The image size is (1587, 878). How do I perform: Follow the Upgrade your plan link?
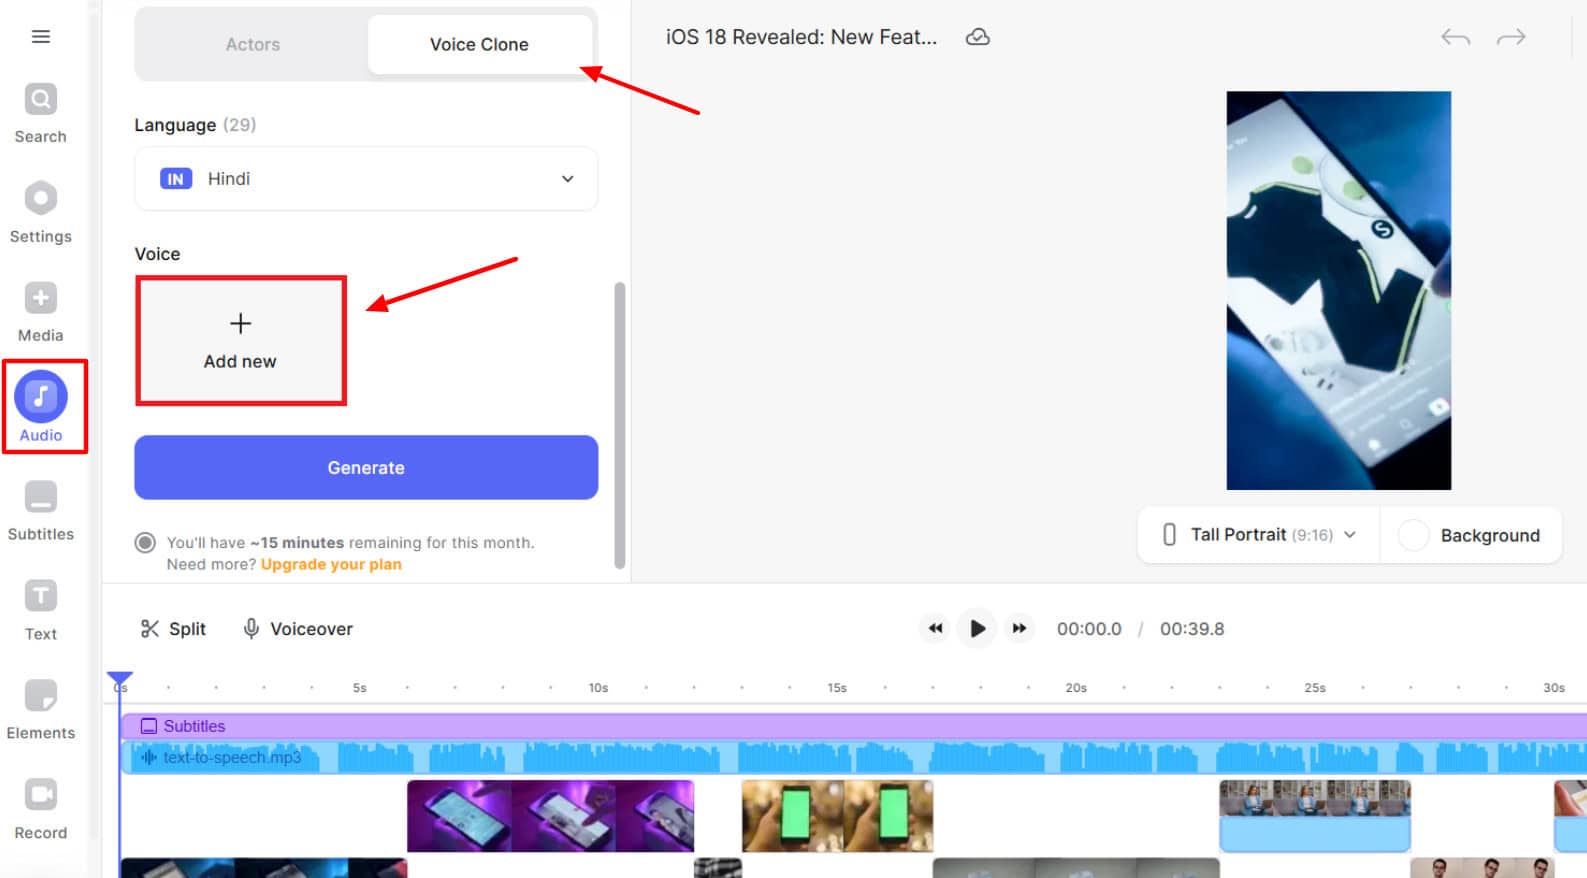331,565
